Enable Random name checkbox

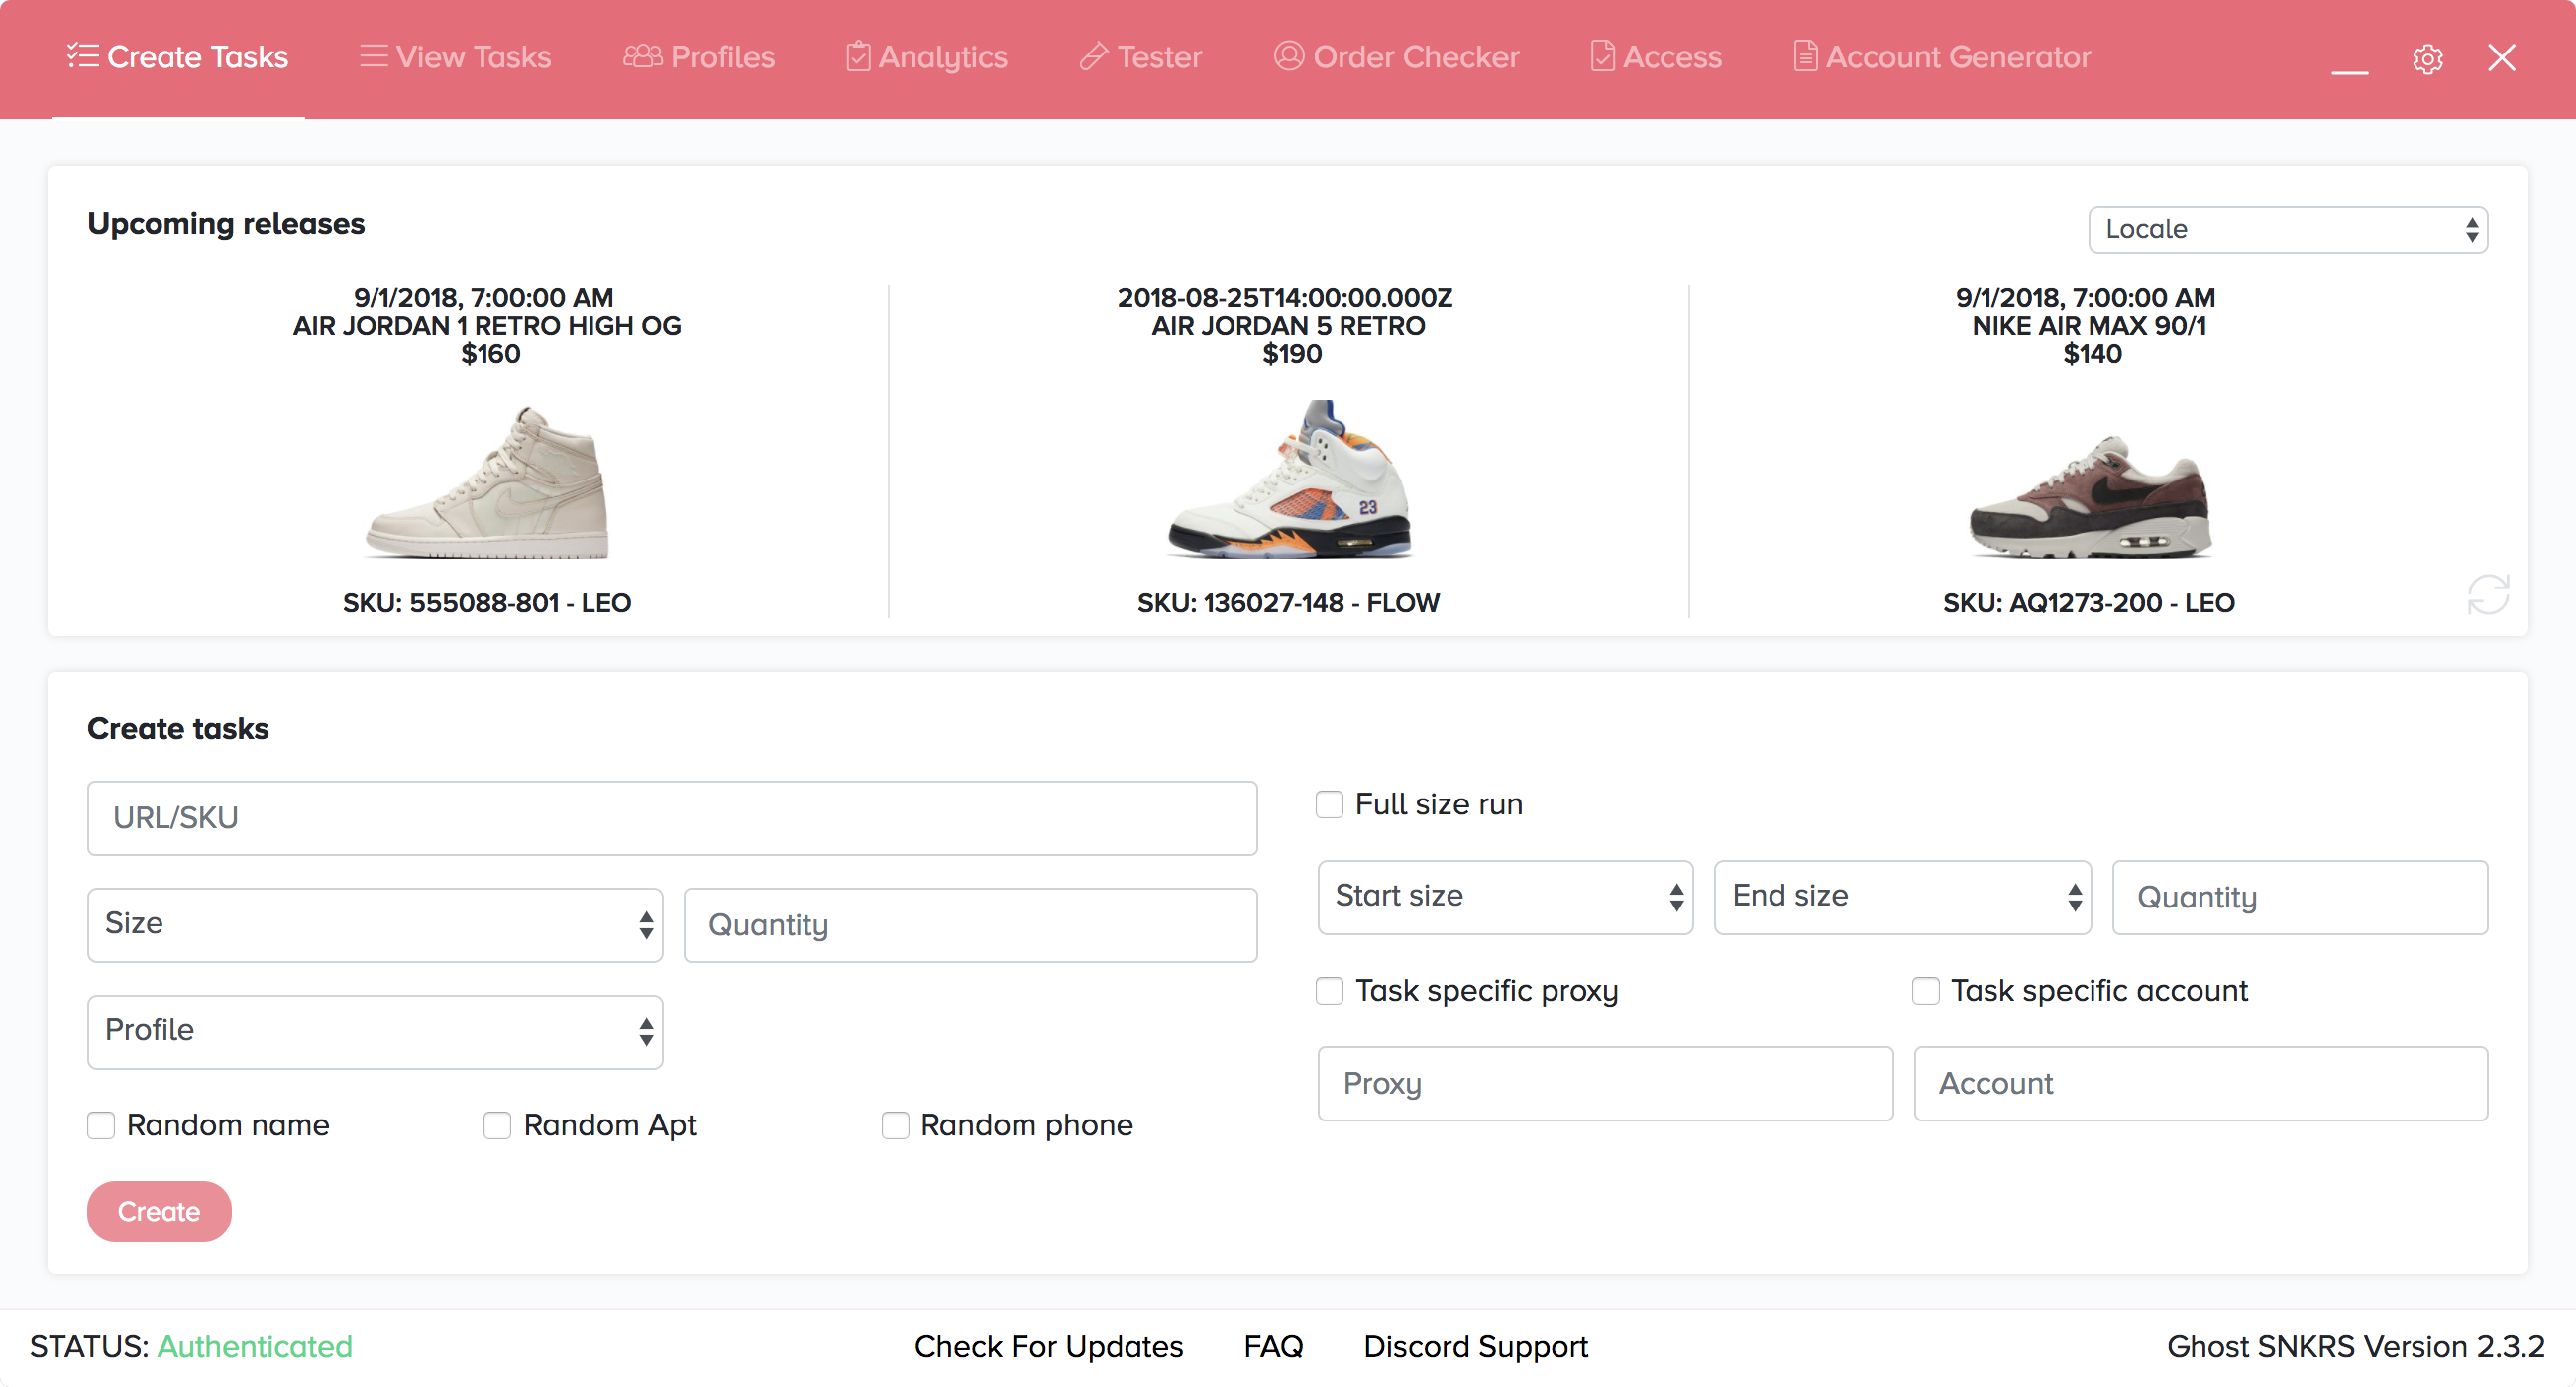101,1125
